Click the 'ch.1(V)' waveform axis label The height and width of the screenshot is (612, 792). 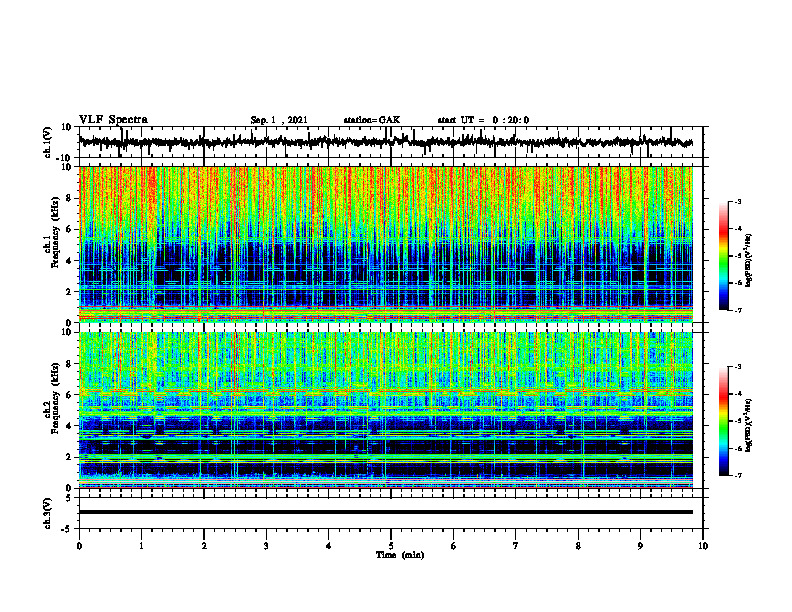[x=48, y=142]
